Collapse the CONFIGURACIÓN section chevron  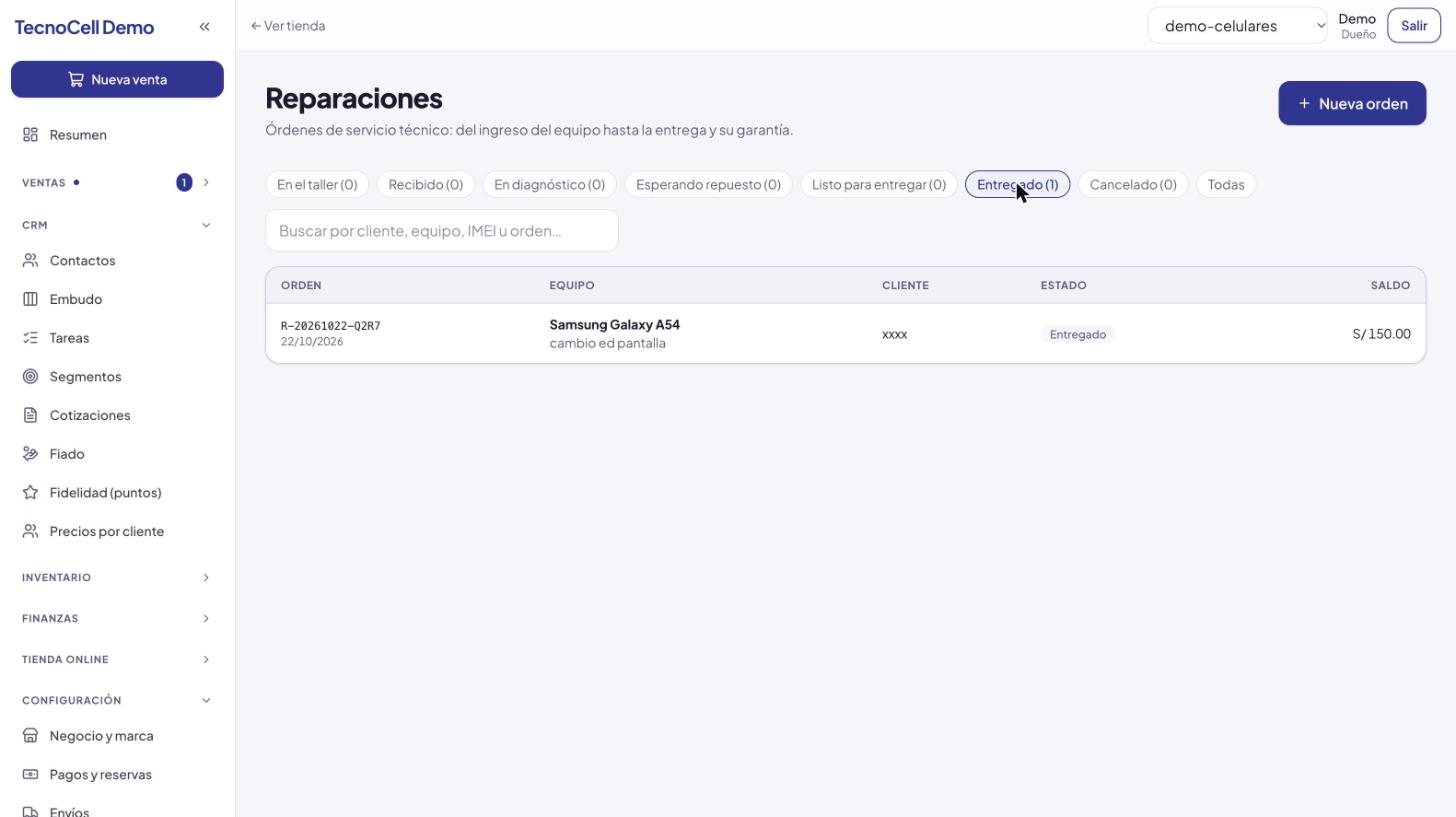tap(206, 701)
